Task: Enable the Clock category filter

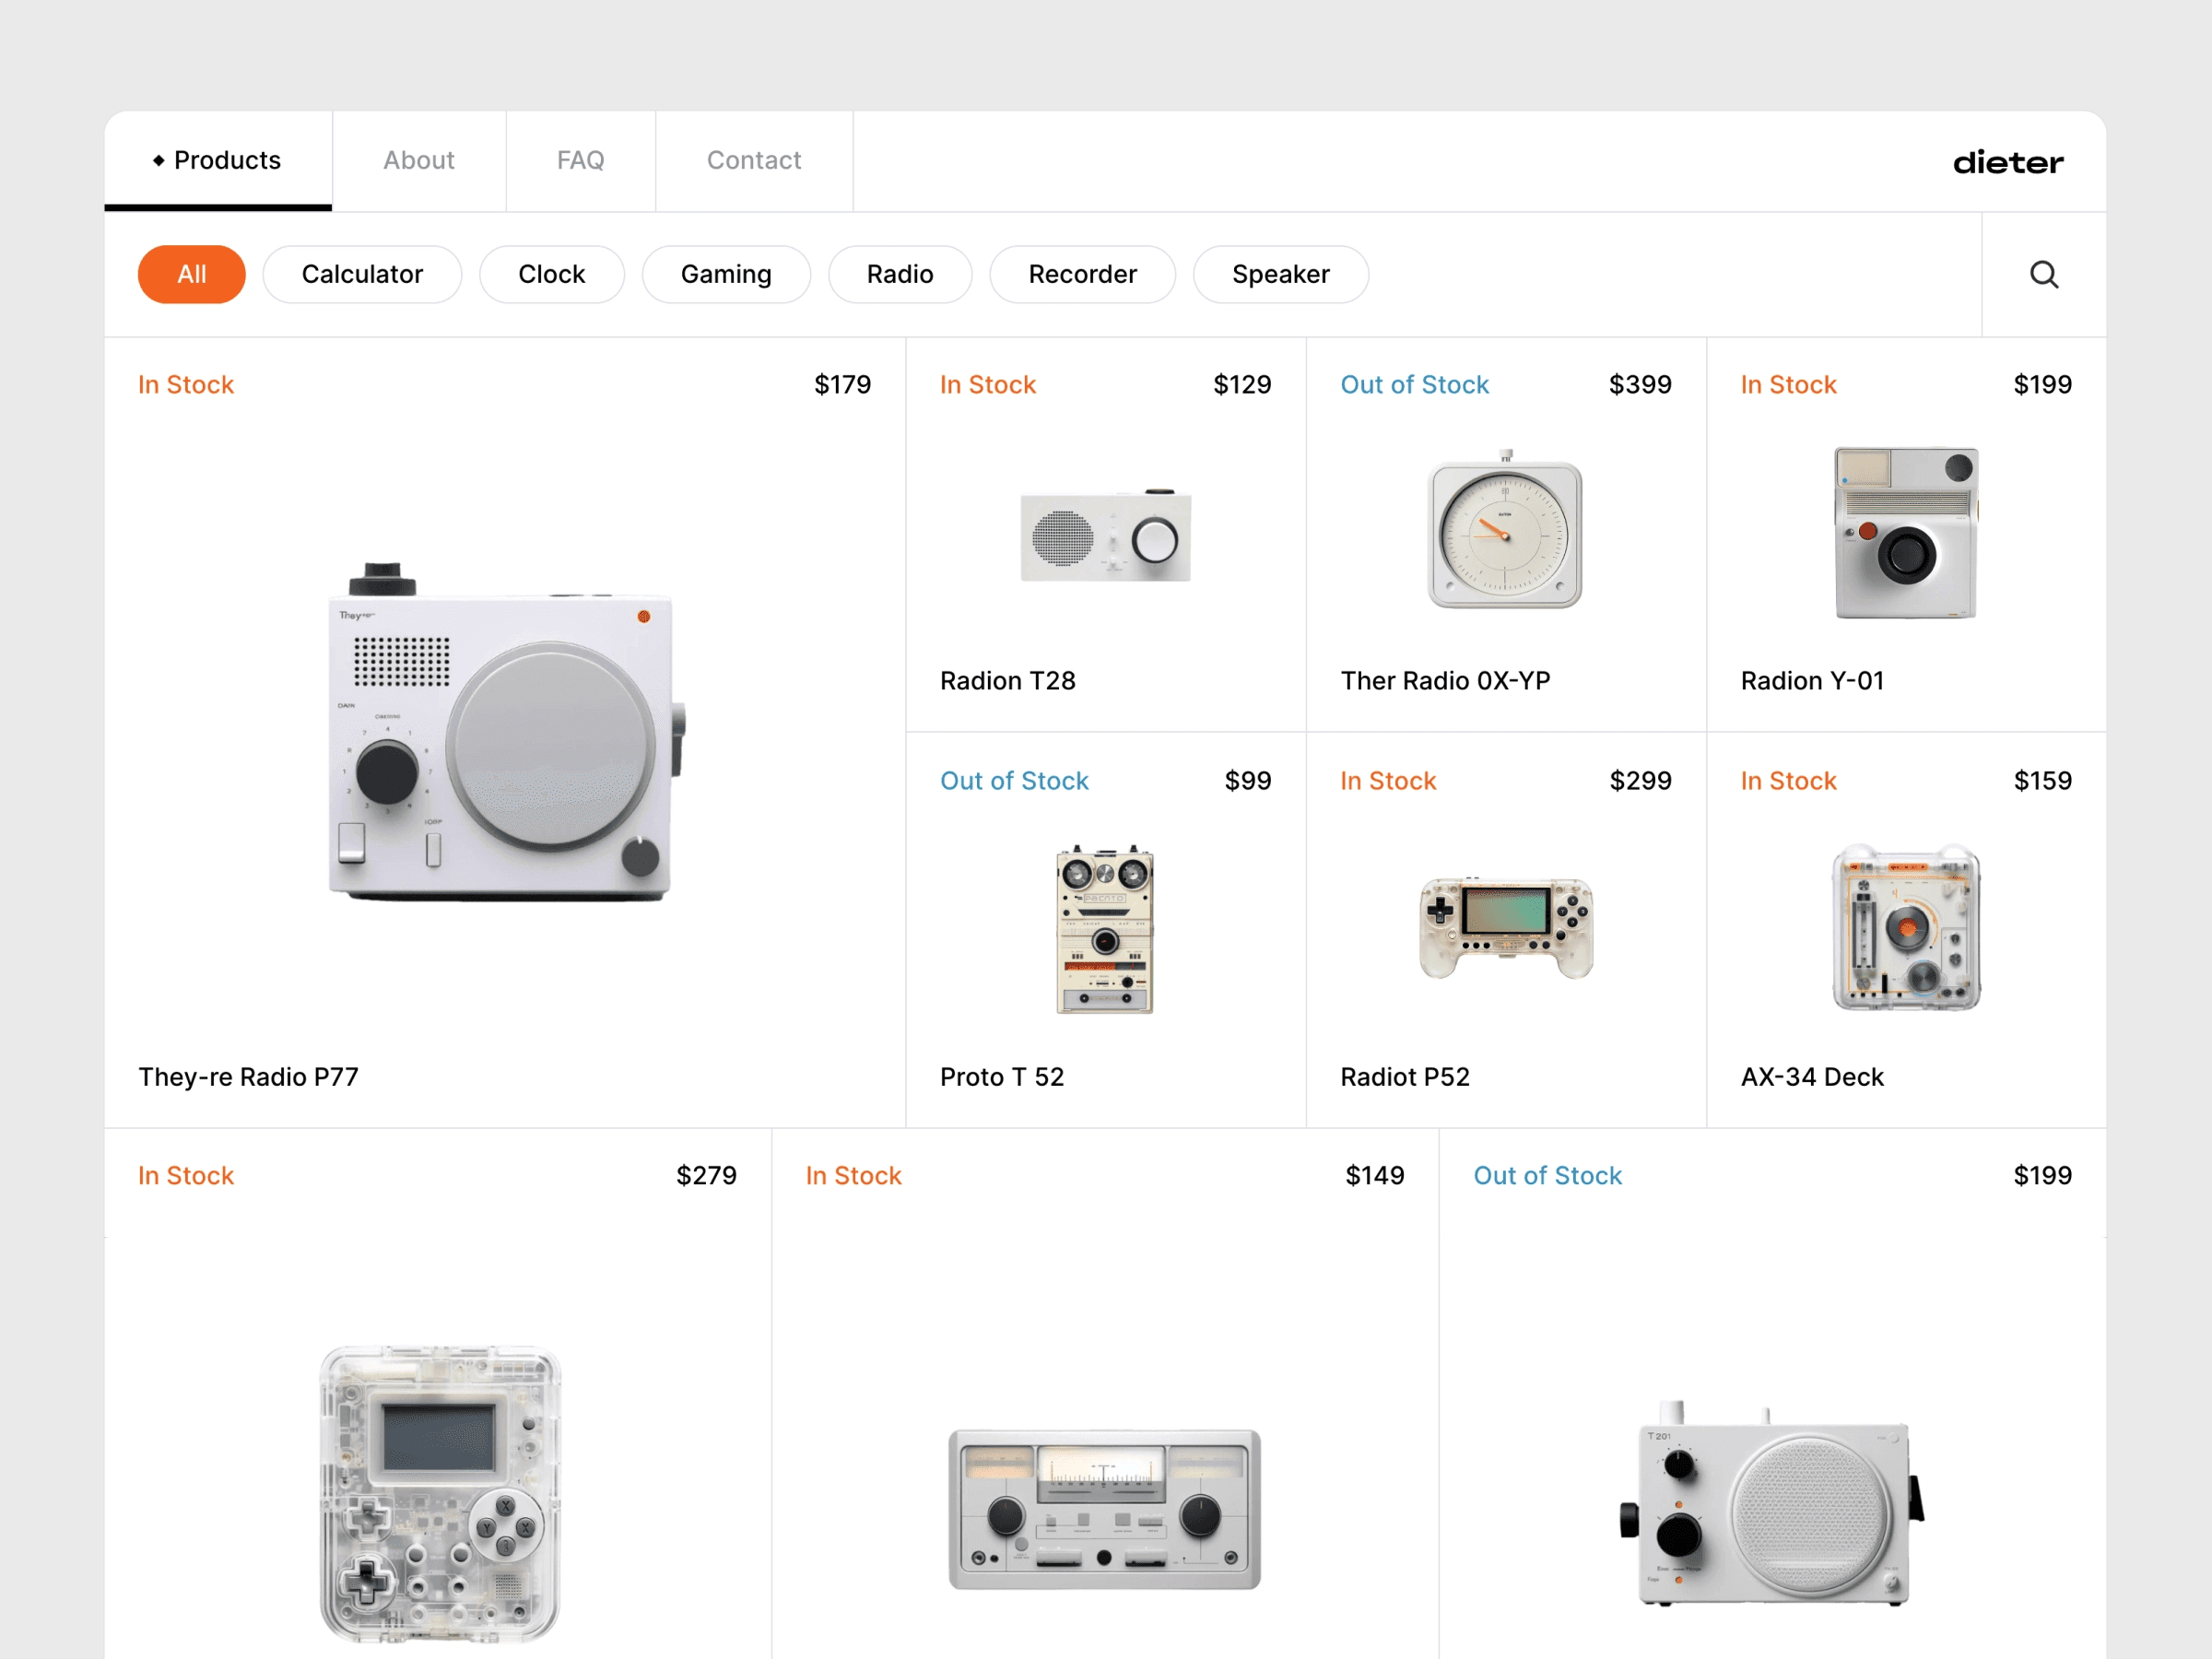Action: tap(551, 274)
